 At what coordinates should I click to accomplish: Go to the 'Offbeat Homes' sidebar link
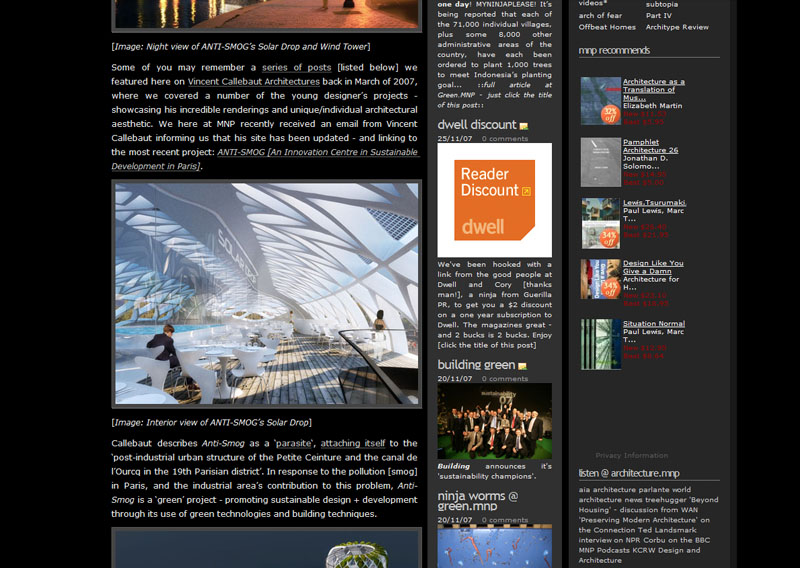point(607,27)
